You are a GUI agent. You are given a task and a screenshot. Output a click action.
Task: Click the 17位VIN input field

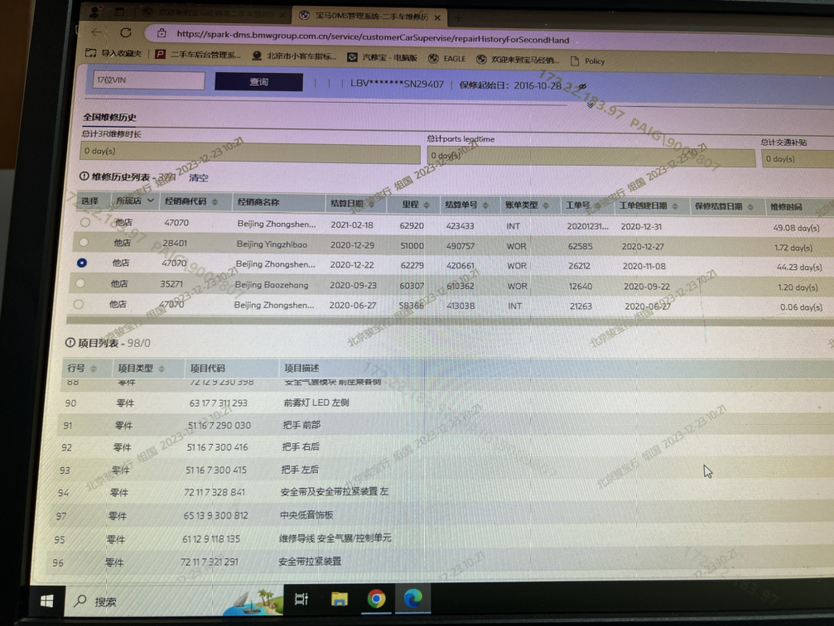149,80
